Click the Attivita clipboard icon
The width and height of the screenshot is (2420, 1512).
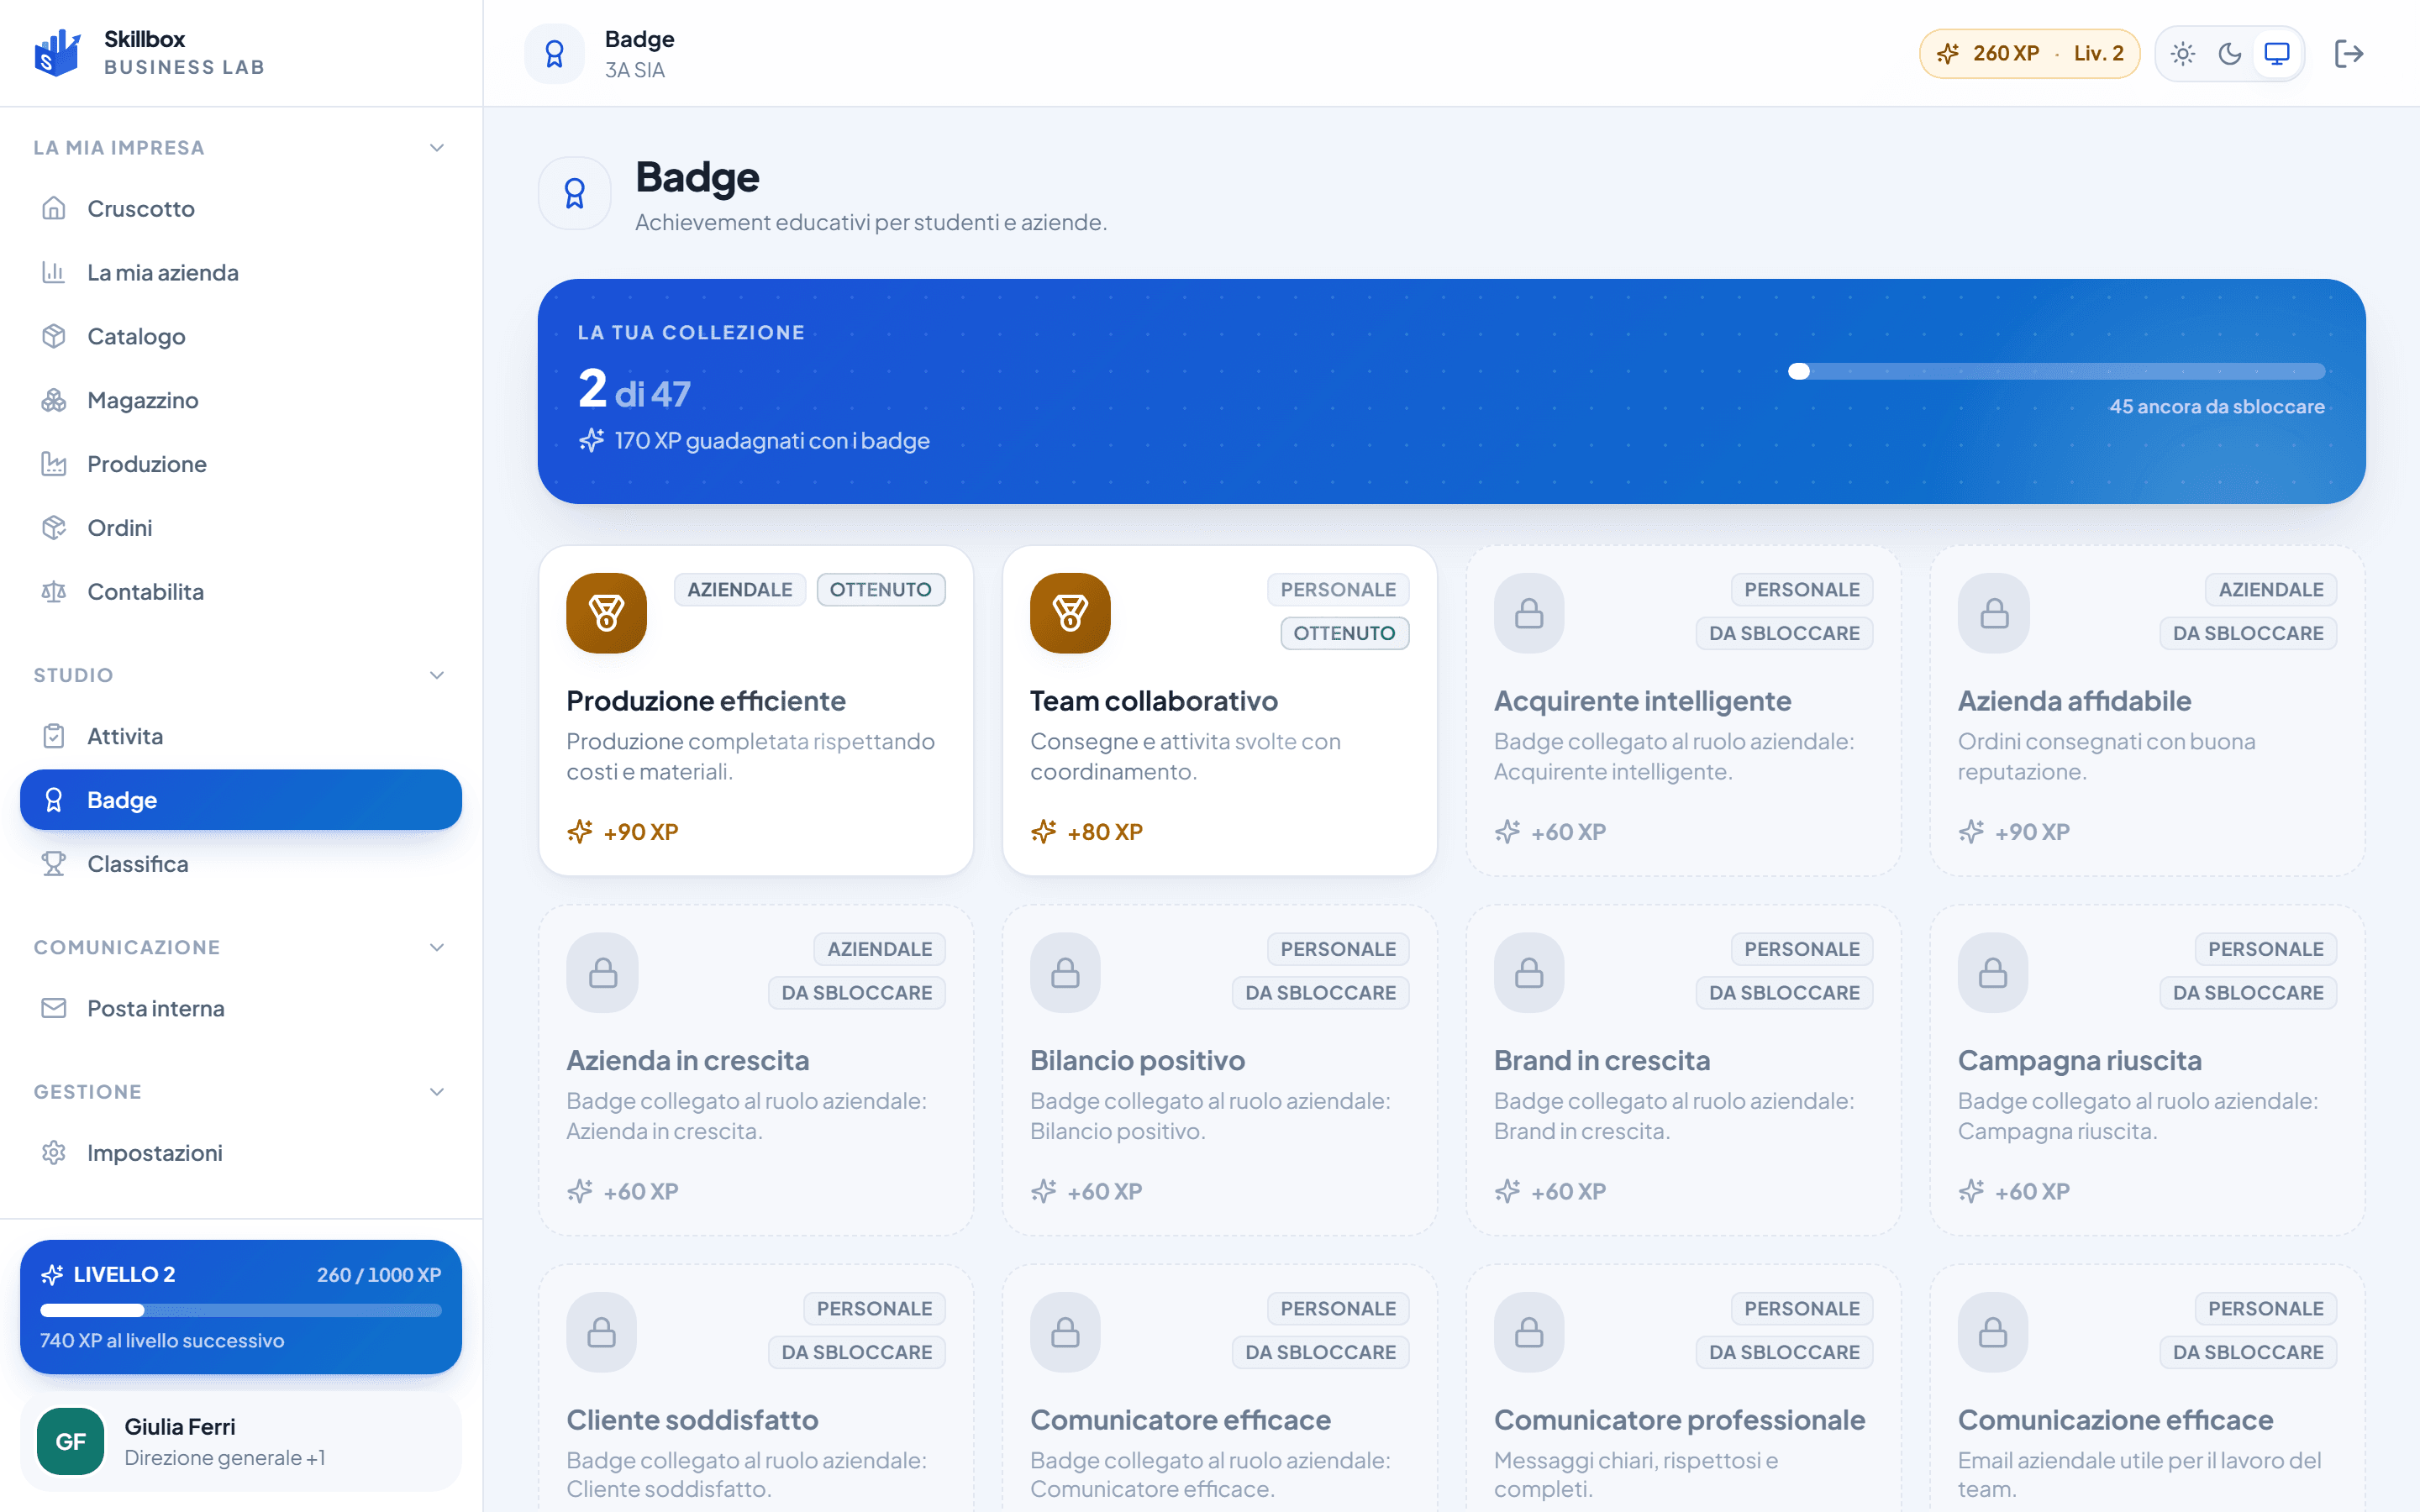pyautogui.click(x=54, y=736)
